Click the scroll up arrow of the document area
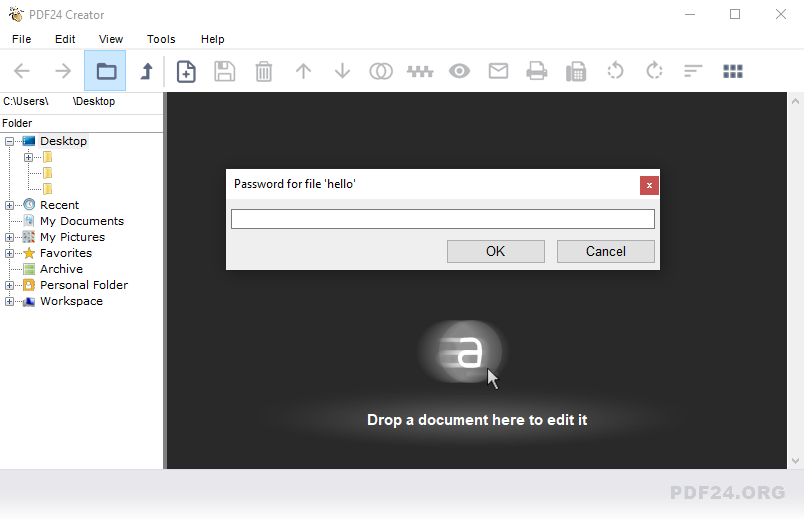804x519 pixels. [x=795, y=101]
